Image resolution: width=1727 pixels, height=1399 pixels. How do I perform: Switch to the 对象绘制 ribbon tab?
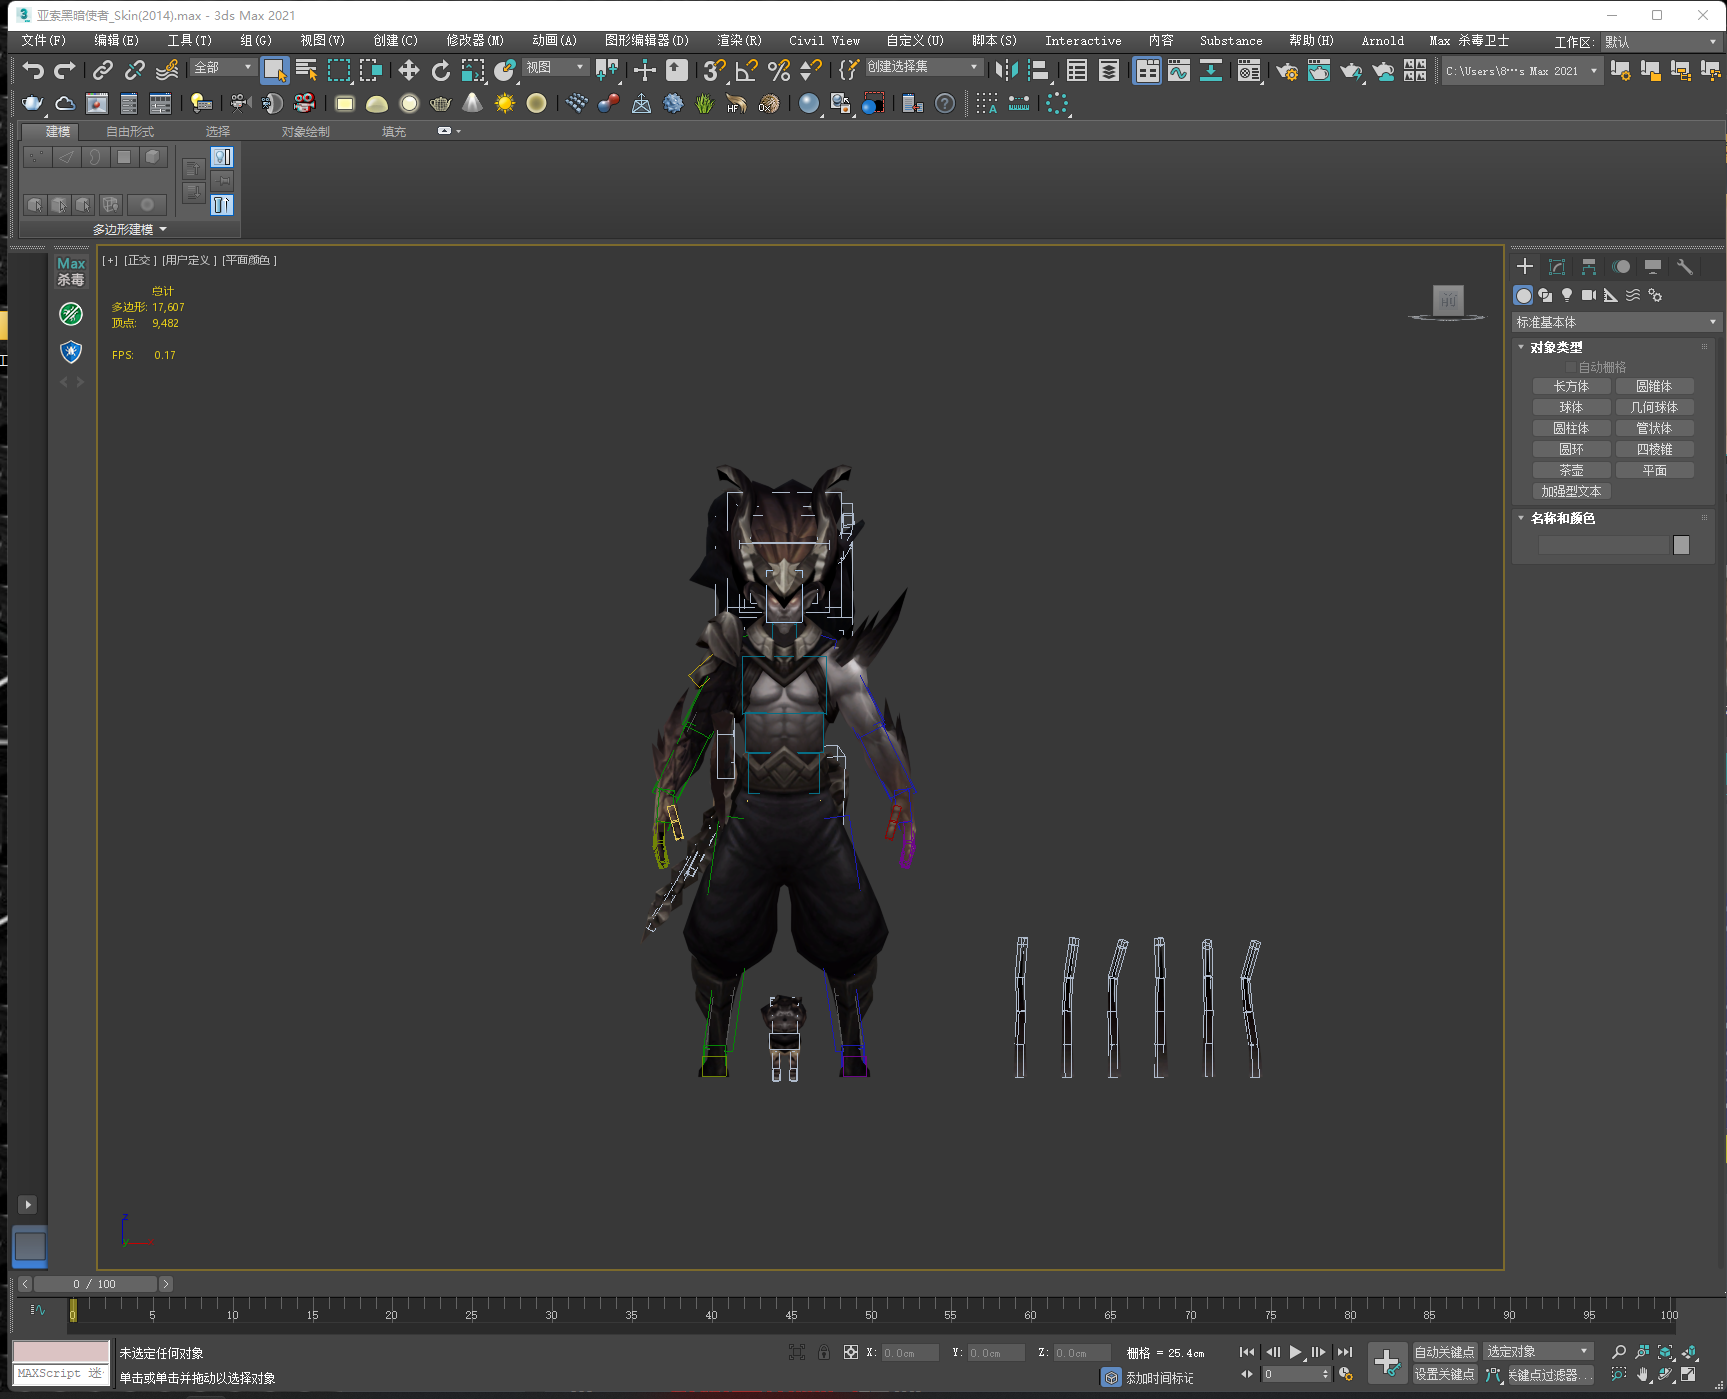(305, 131)
